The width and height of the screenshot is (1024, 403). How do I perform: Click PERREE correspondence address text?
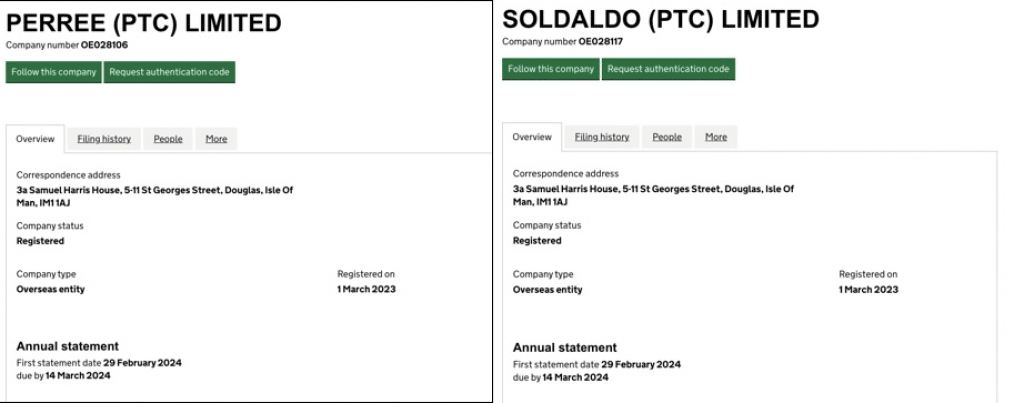tap(154, 195)
